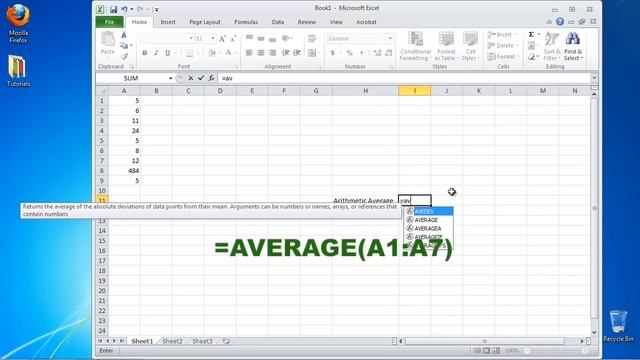Screen dimensions: 640x360
Task: Open the Name Box dropdown arrow
Action: (170, 78)
